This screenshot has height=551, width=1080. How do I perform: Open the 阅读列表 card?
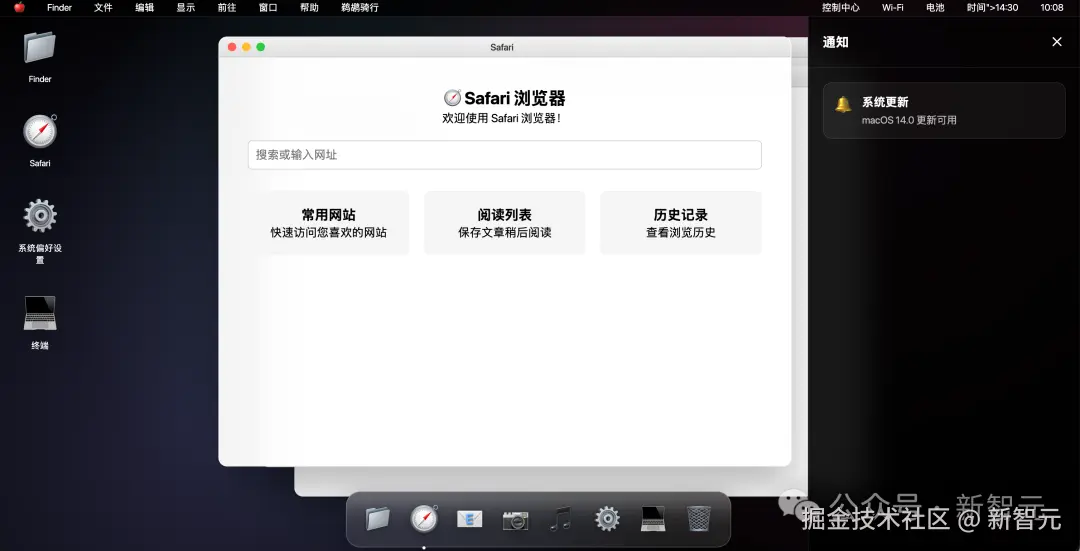point(504,222)
